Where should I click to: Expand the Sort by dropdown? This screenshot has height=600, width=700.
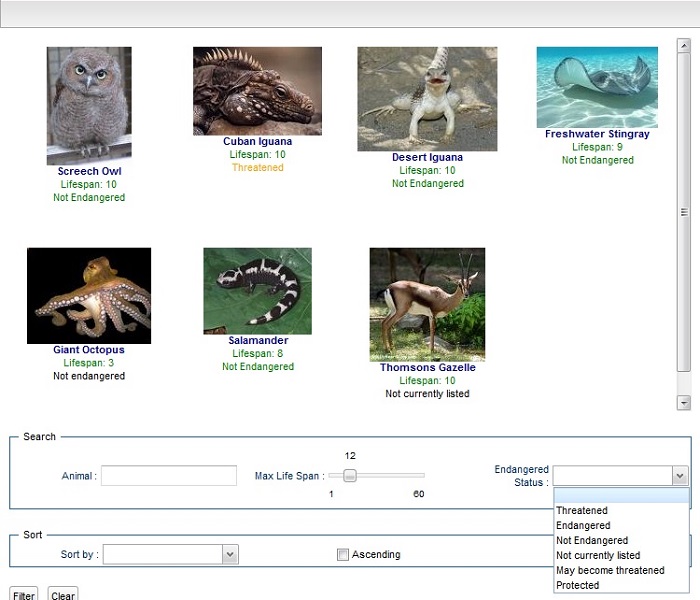click(230, 554)
